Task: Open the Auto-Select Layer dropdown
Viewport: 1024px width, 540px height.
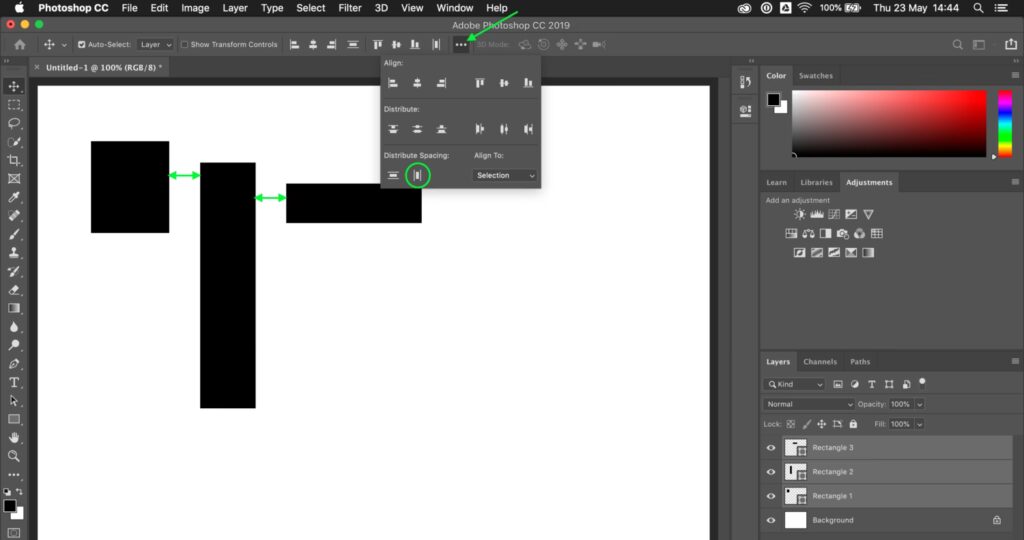Action: pos(155,45)
